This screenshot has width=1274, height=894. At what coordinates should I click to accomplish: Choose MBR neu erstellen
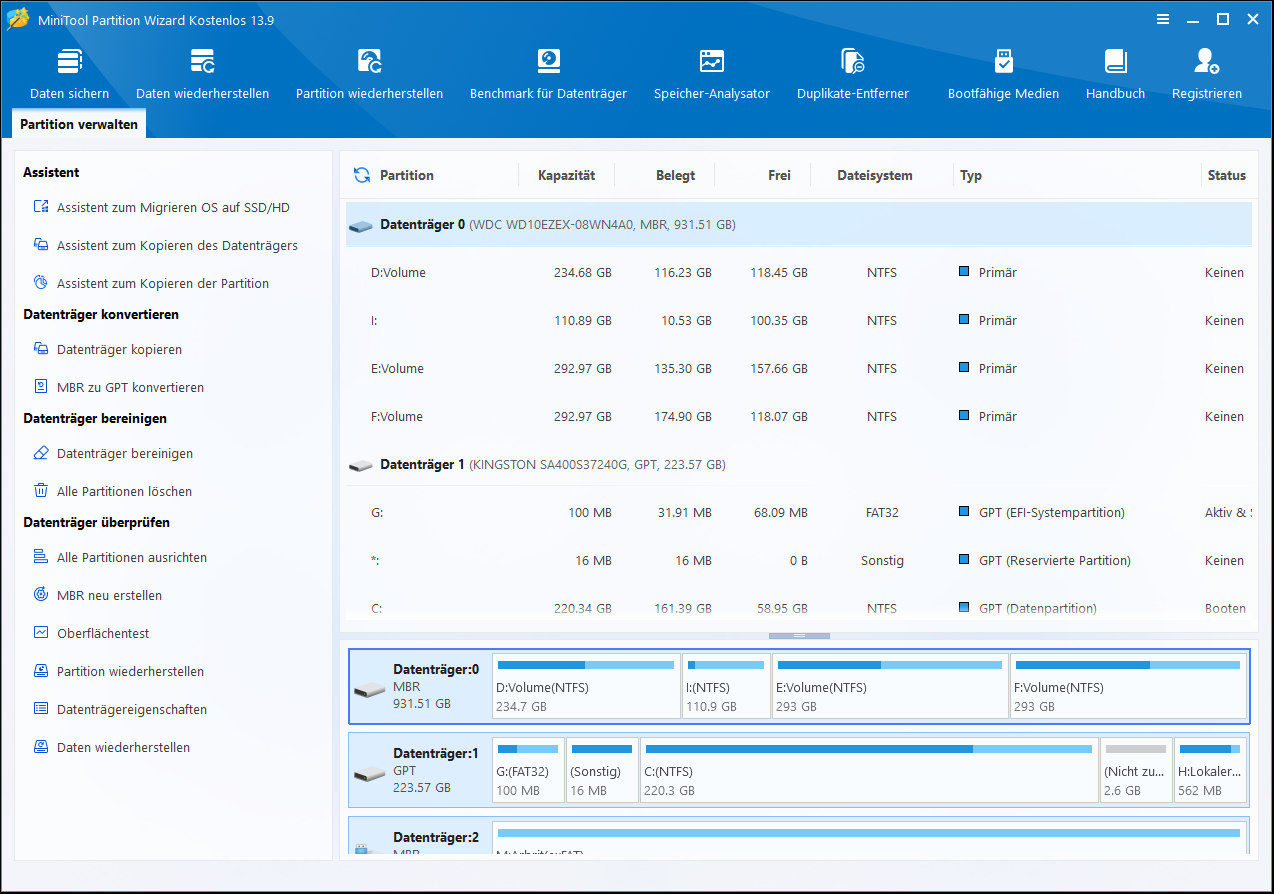[97, 595]
